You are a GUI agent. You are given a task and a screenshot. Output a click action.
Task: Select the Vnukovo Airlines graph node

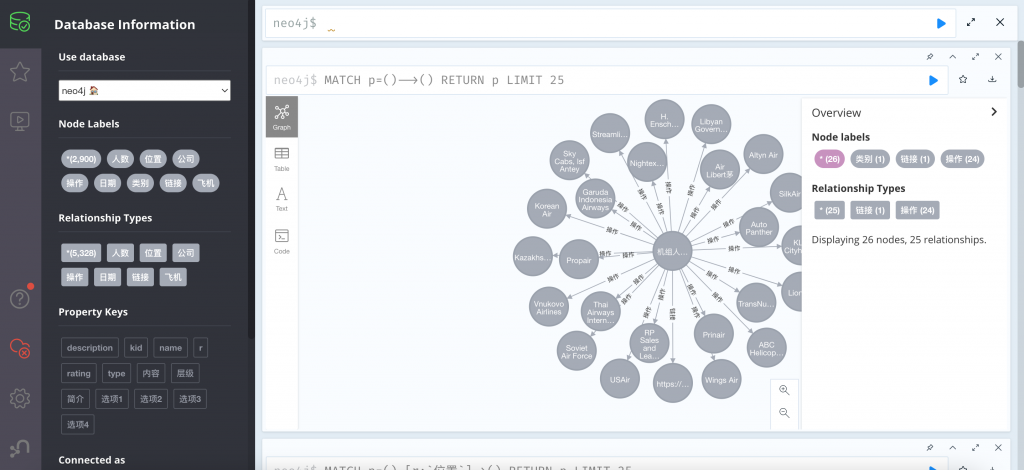(x=549, y=307)
